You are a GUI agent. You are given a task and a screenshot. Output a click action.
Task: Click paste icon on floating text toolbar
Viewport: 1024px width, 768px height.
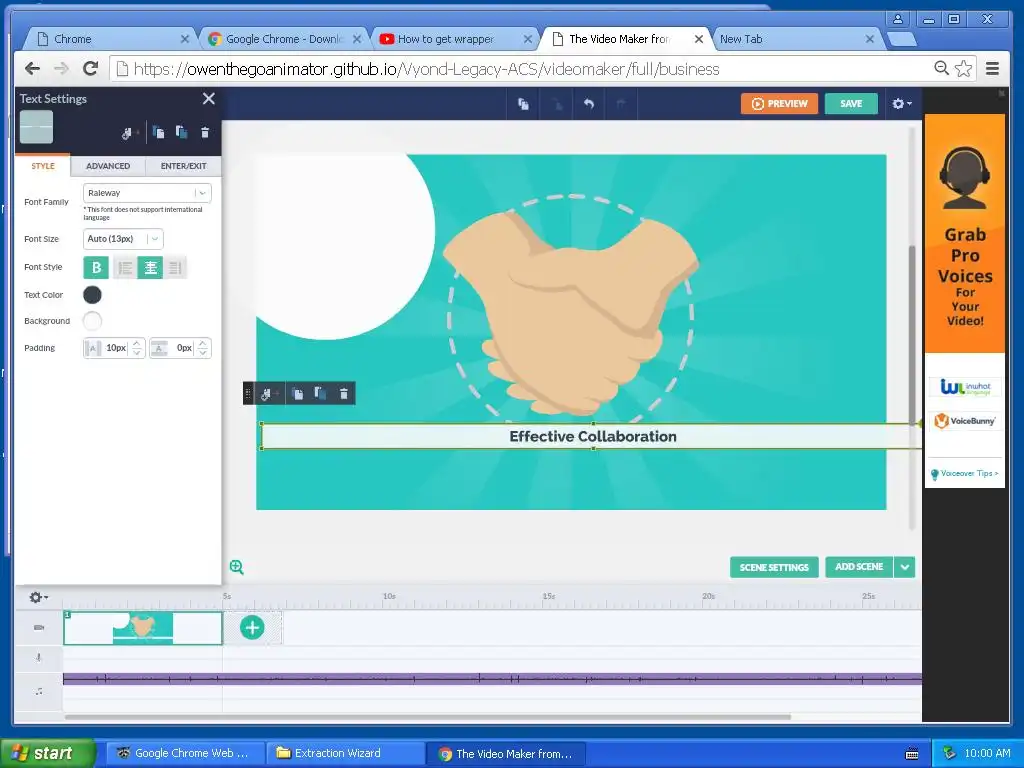320,393
